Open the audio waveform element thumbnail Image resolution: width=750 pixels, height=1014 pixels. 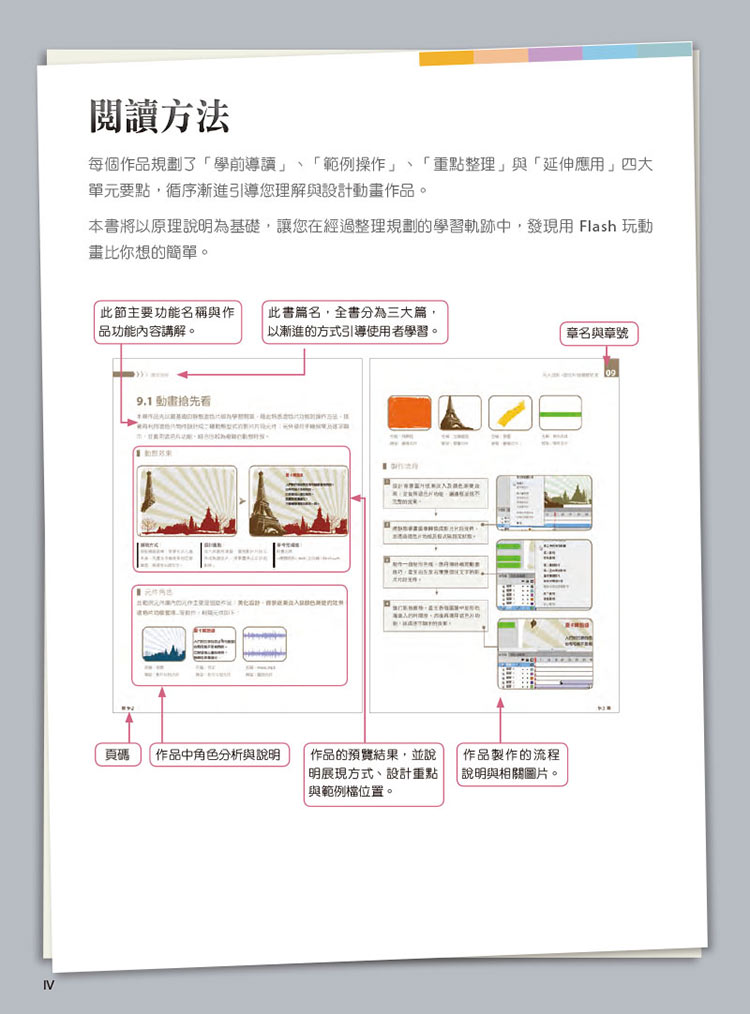pos(264,643)
